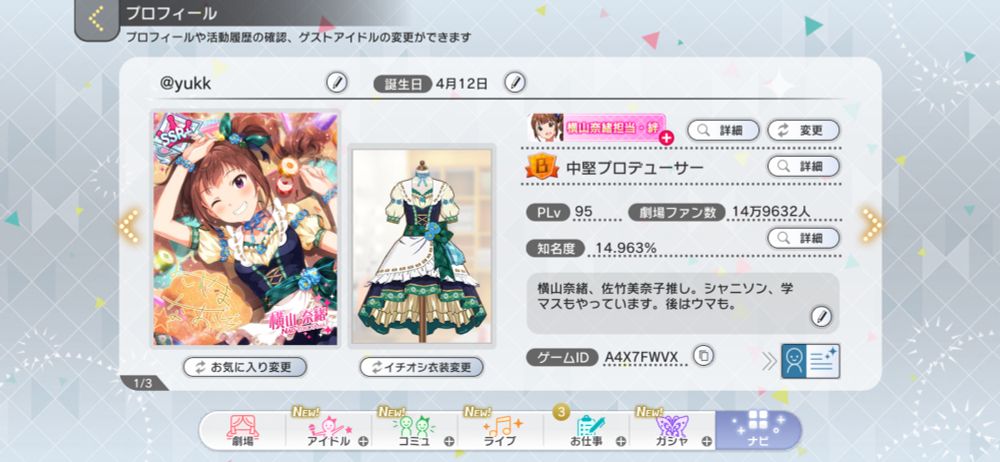Copy the game ID A4X7FWVX
Image resolution: width=1000 pixels, height=462 pixels.
coord(703,355)
